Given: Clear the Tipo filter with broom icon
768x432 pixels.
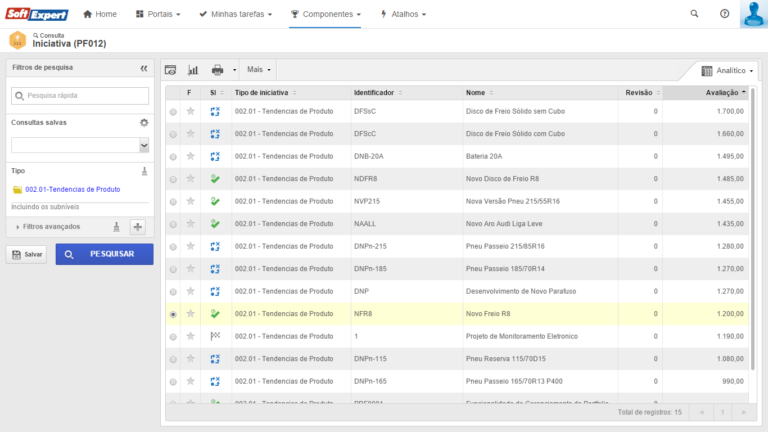Looking at the screenshot, I should tap(144, 170).
